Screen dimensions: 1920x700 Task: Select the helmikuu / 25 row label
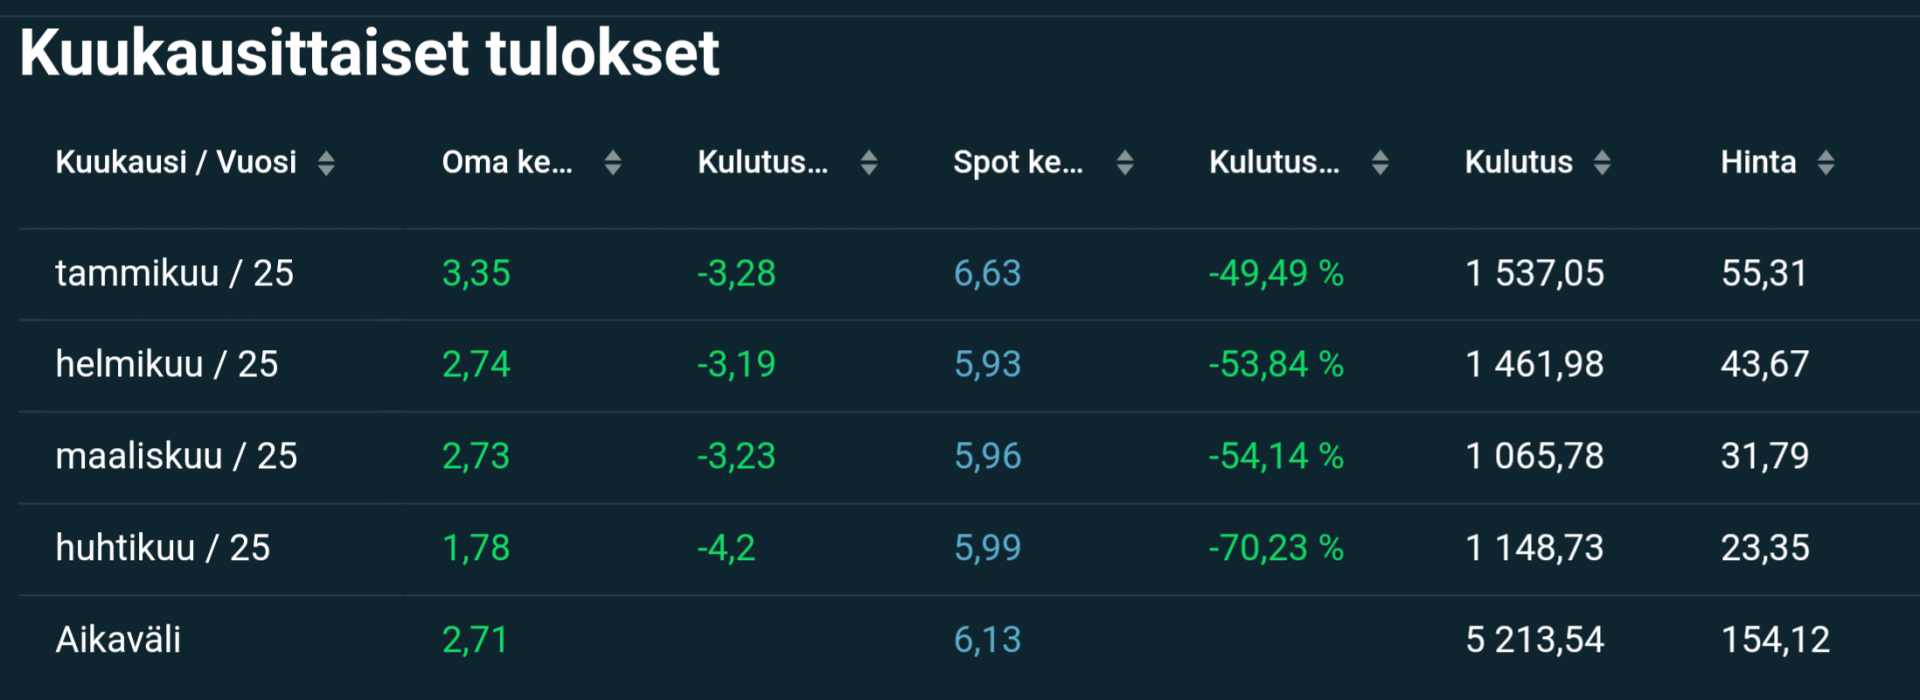pos(166,364)
